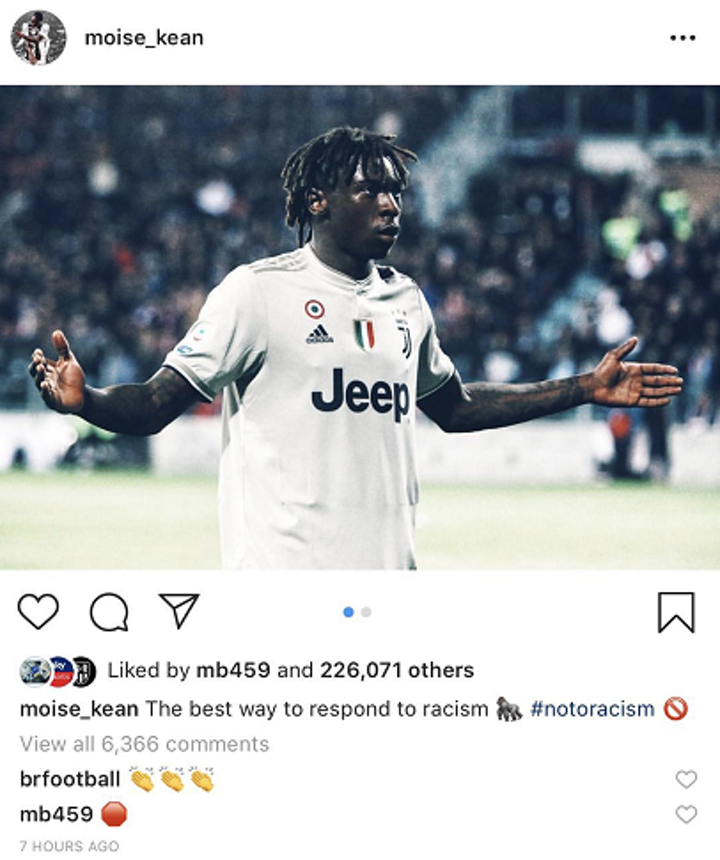Screen dimensions: 720x860
Task: Like the brfootball comment heart
Action: tap(686, 779)
